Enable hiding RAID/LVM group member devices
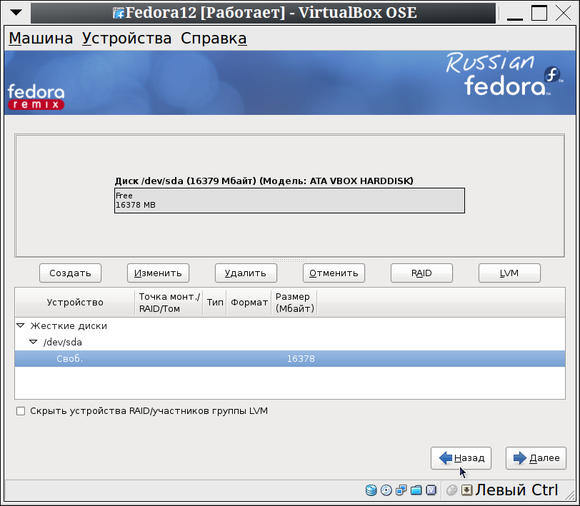Screen dimensions: 580x506 tap(21, 411)
